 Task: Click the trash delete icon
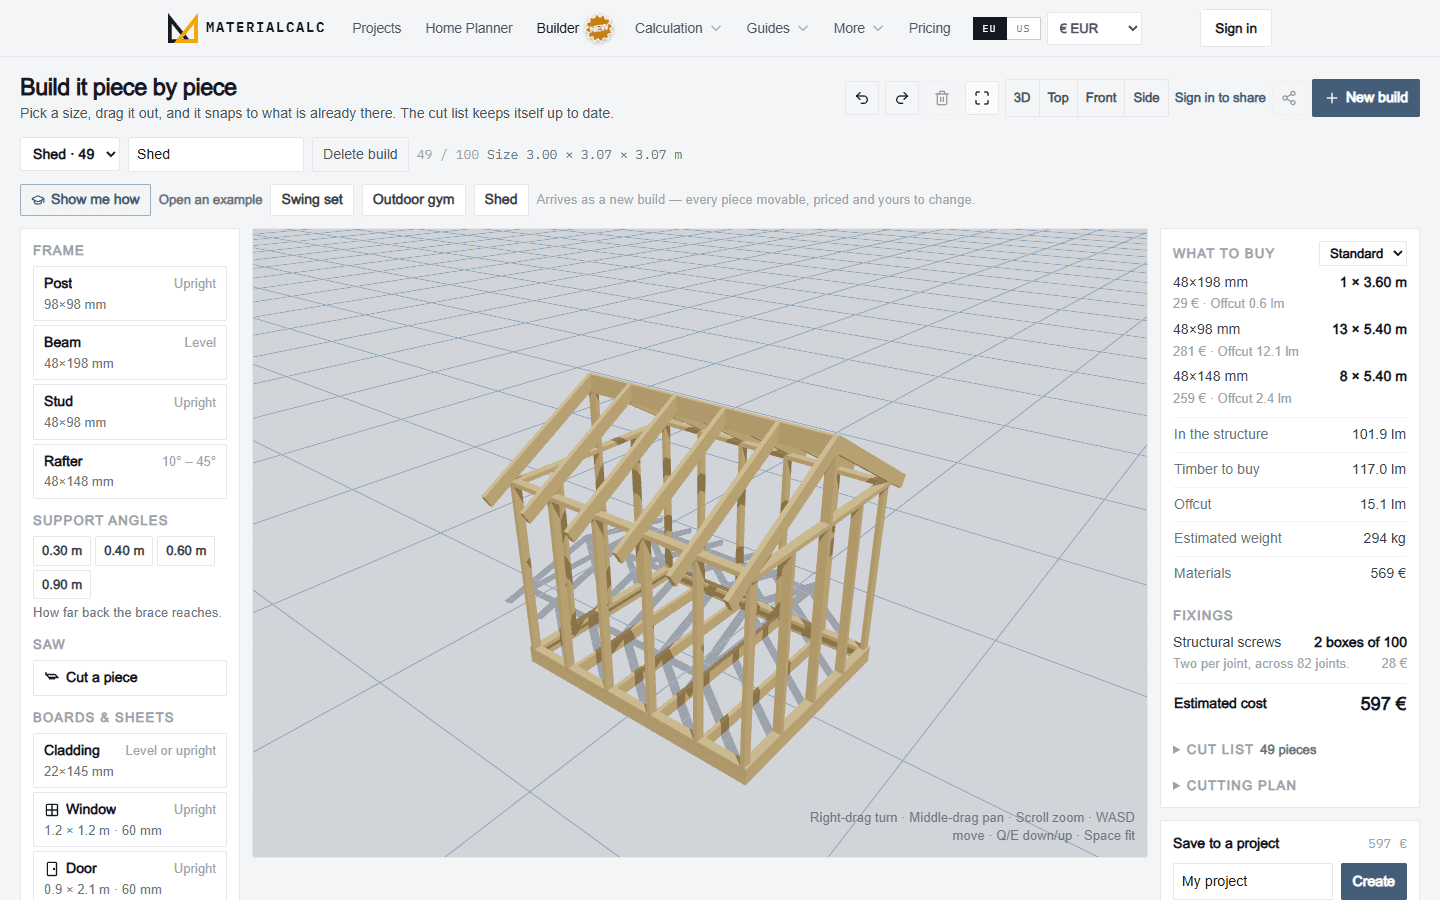tap(942, 98)
